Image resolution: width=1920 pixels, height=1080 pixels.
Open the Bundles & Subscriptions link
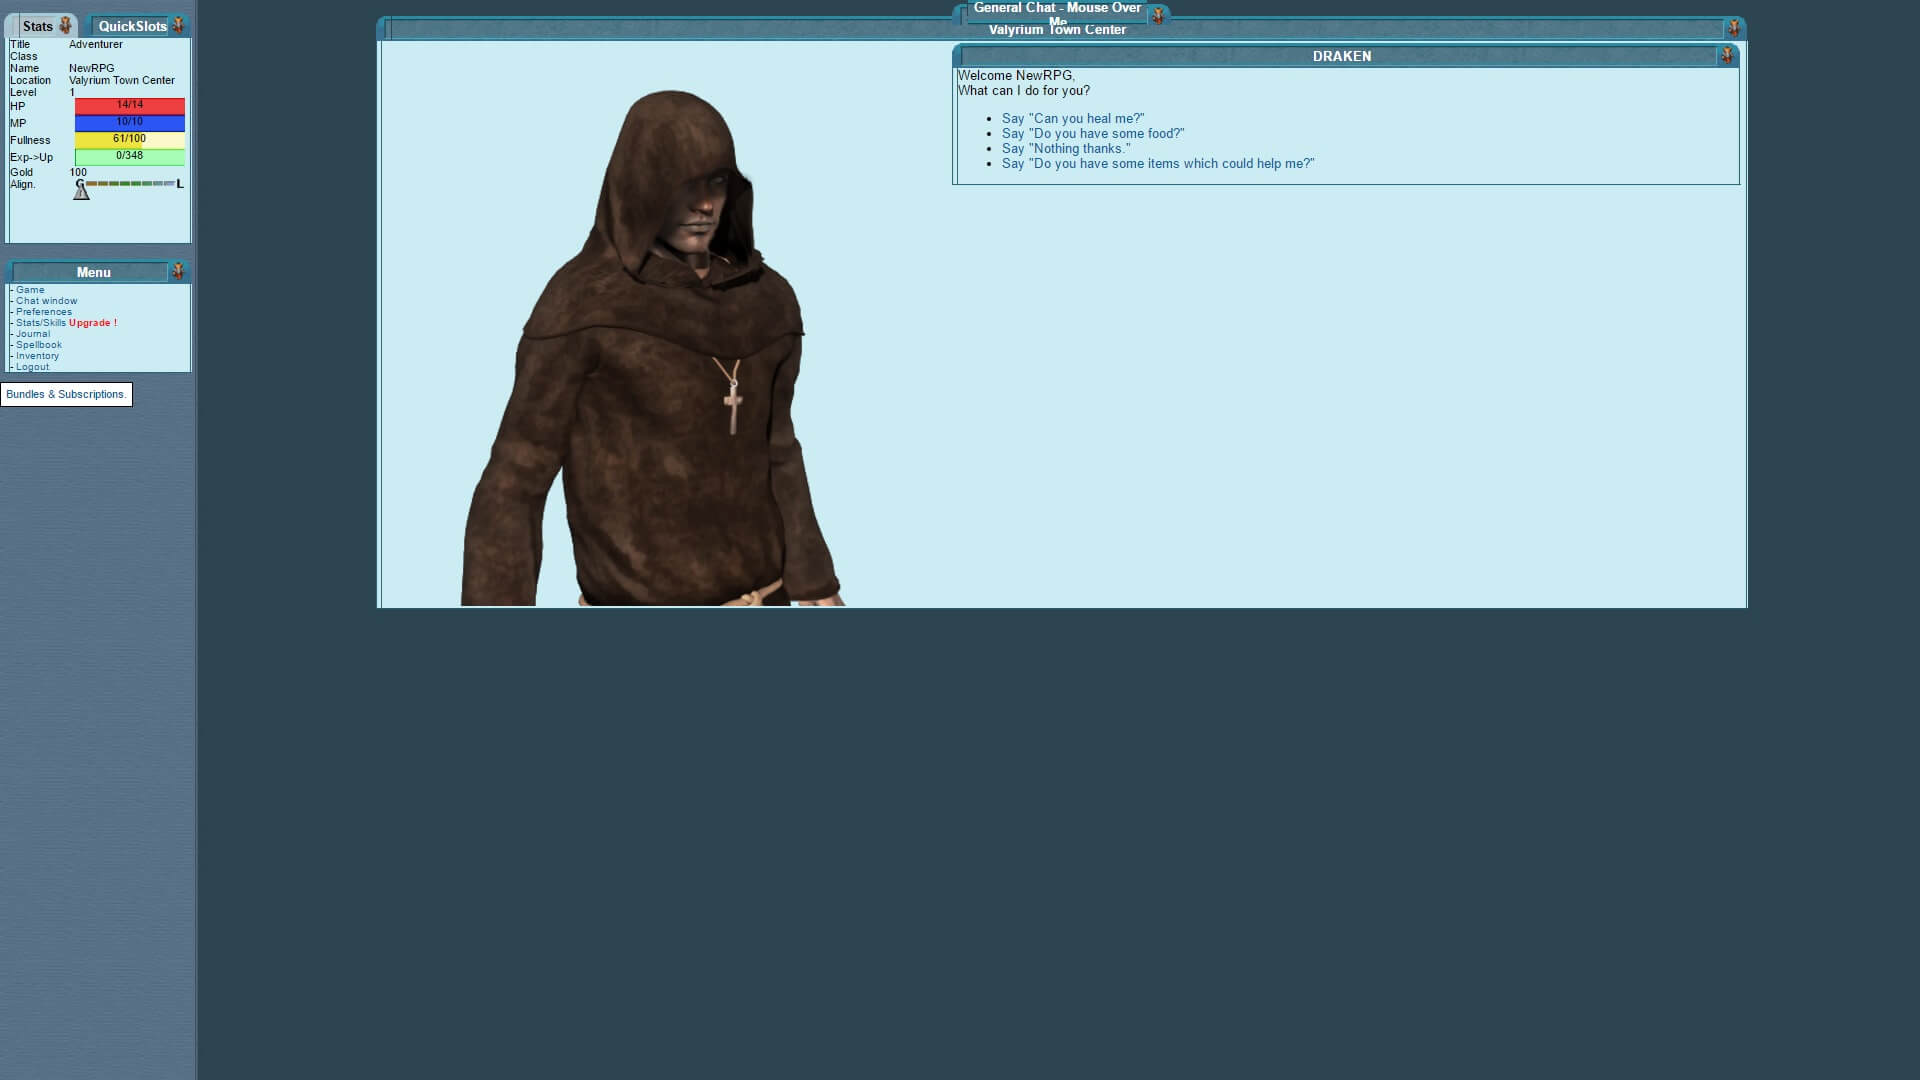click(x=66, y=394)
